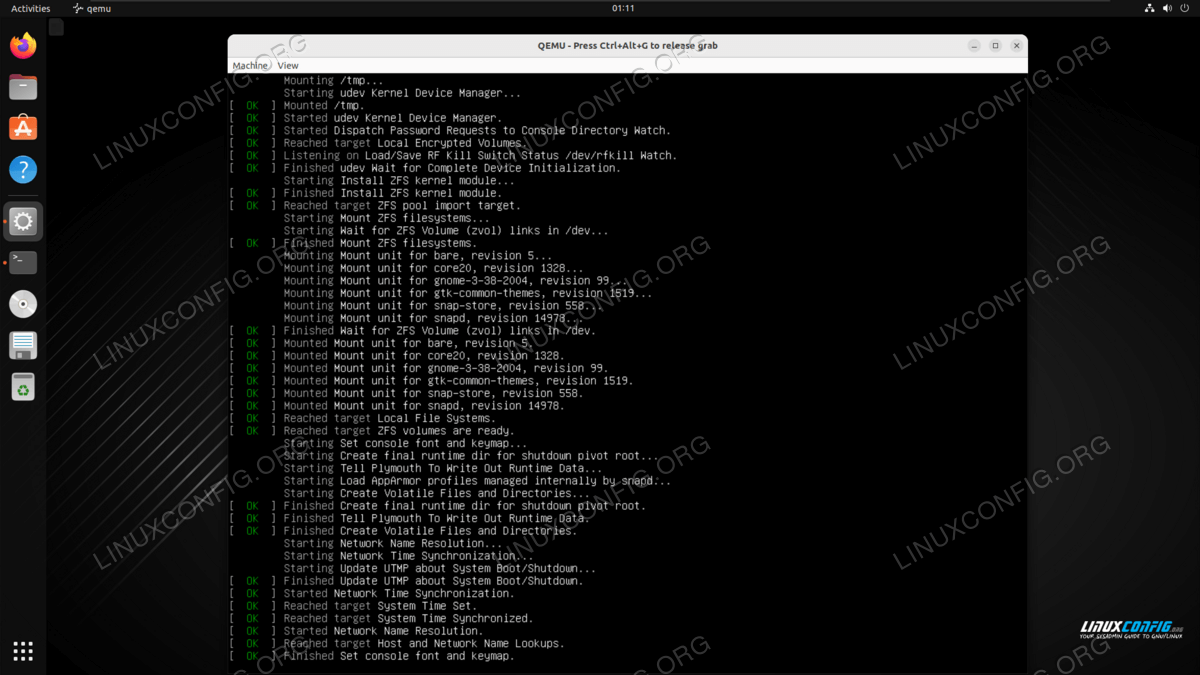Screen dimensions: 1200x675
Task: Click 'Finished udev Wait for Complete Device Initialization.'
Action: pyautogui.click(x=452, y=168)
